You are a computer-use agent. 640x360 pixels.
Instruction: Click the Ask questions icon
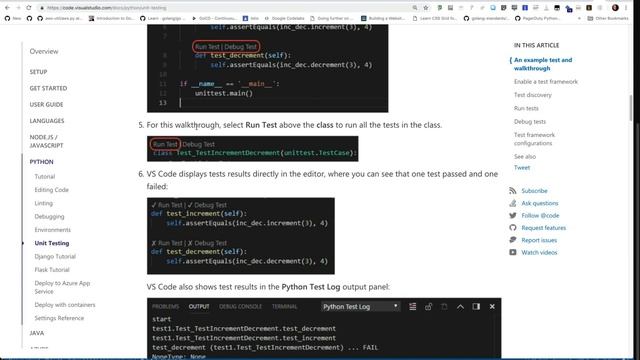pyautogui.click(x=513, y=203)
